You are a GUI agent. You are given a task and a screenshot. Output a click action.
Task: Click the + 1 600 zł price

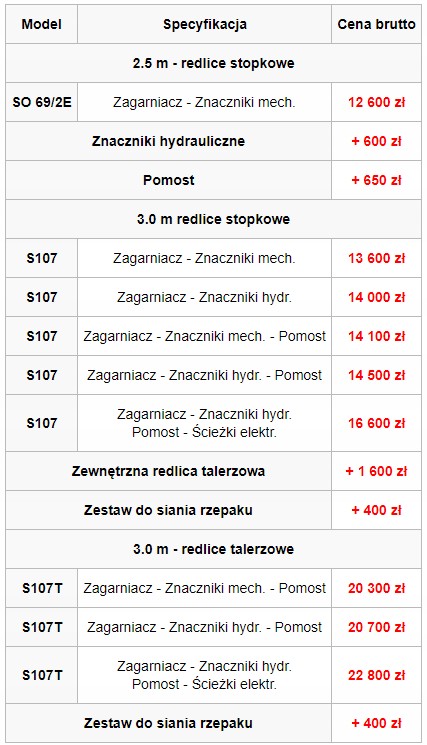(x=376, y=471)
